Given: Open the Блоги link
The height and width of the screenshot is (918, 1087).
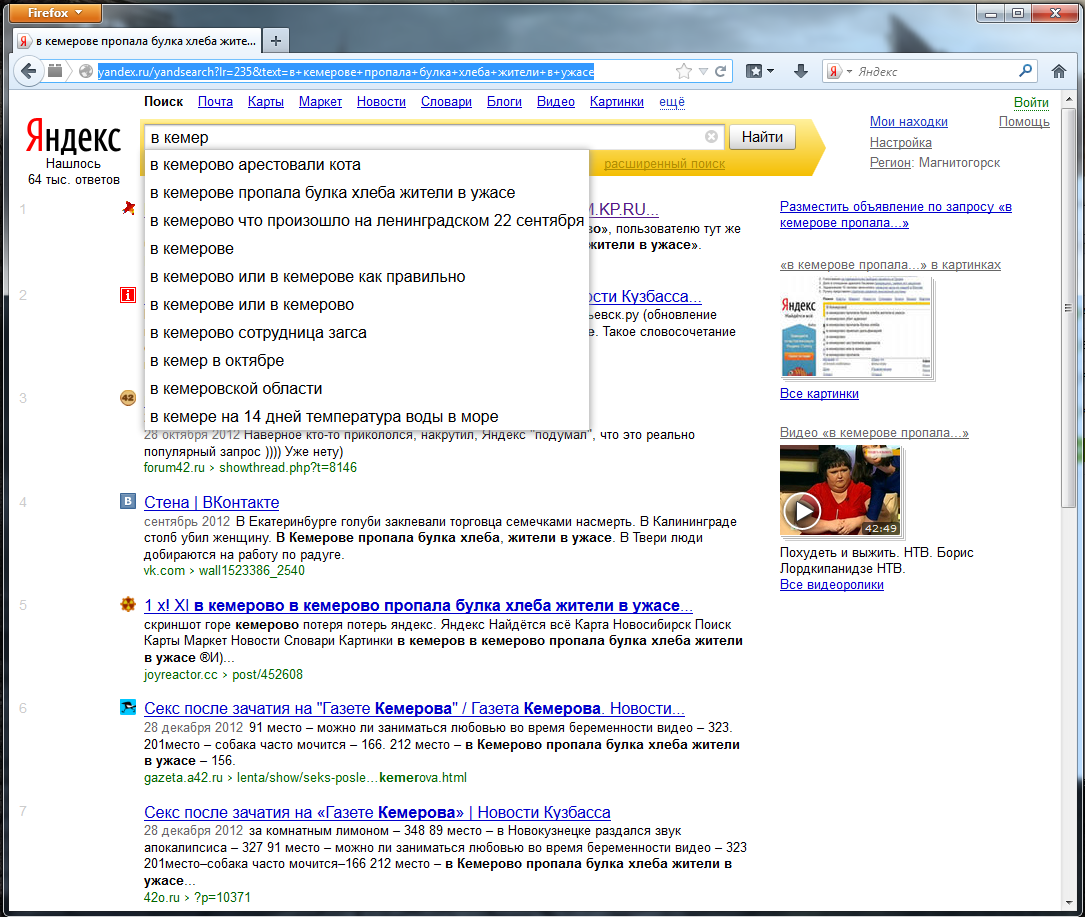Looking at the screenshot, I should (504, 102).
